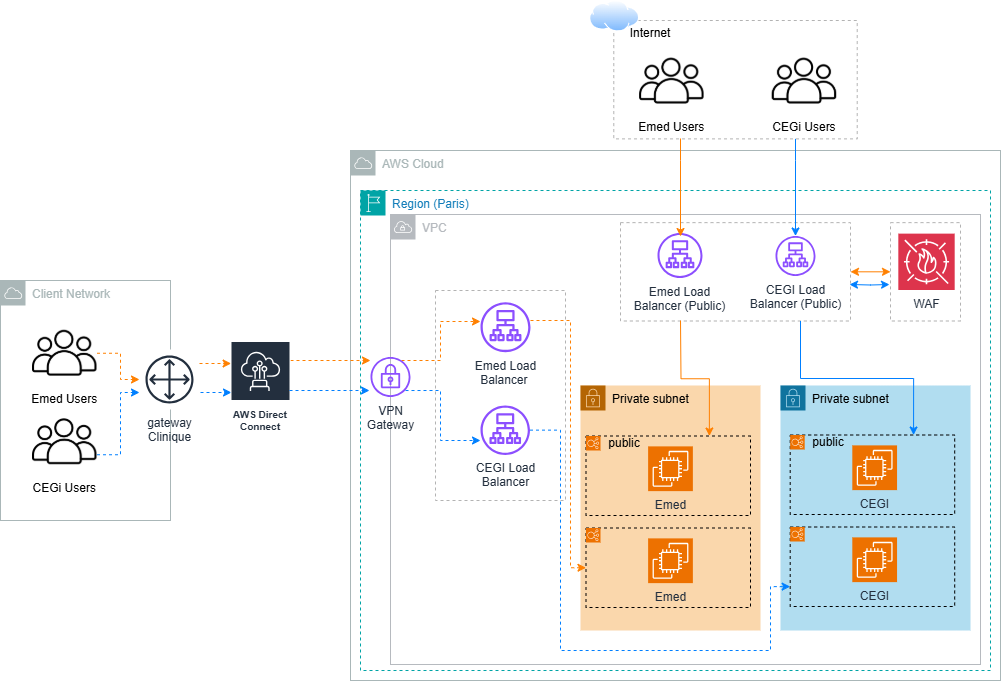Click the Client Network cloud icon

[x=13, y=293]
